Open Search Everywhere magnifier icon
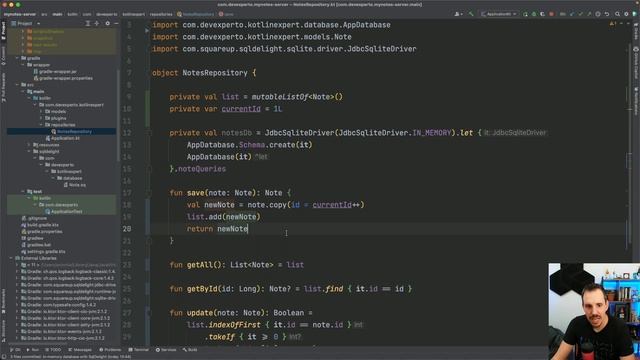 618,14
